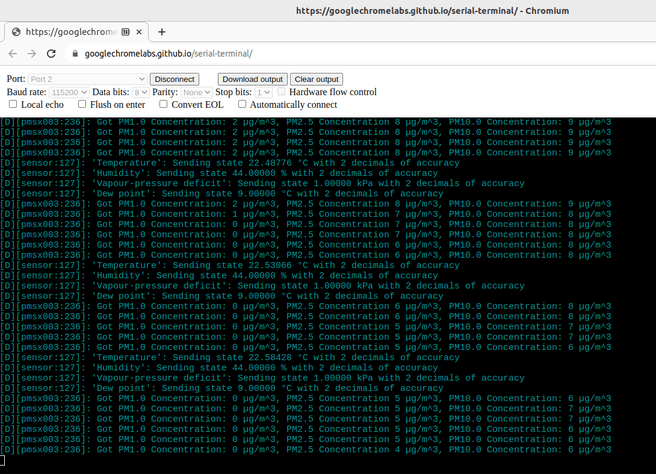Toggle Hardware flow control checkbox
The width and height of the screenshot is (656, 474).
(x=281, y=91)
